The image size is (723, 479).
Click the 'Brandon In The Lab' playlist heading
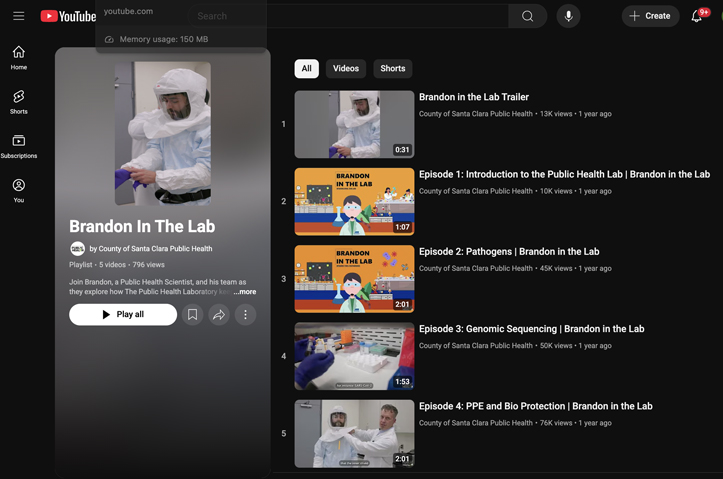(142, 226)
